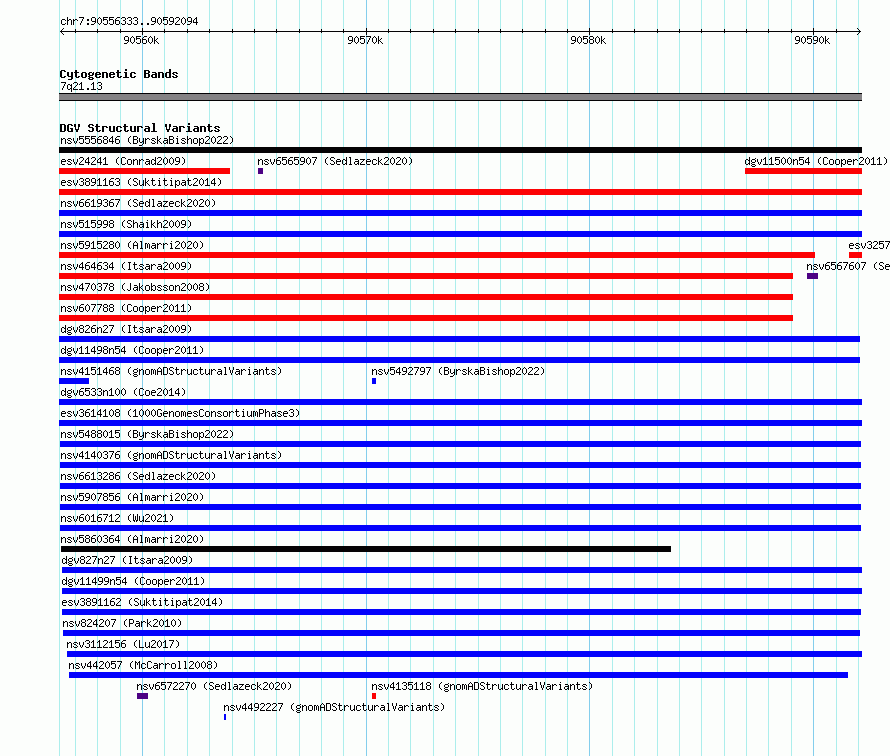Open esv3891163 (Suktitipat2014) label

141,182
